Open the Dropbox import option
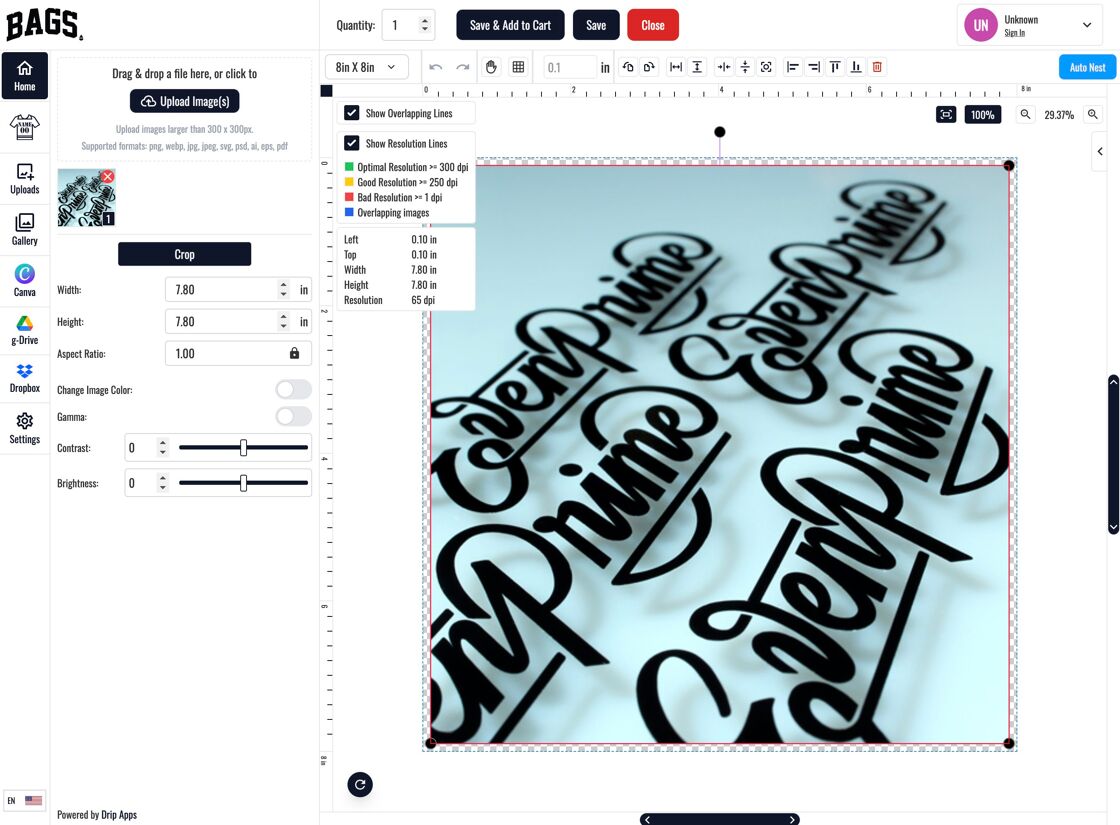This screenshot has width=1120, height=825. click(24, 379)
